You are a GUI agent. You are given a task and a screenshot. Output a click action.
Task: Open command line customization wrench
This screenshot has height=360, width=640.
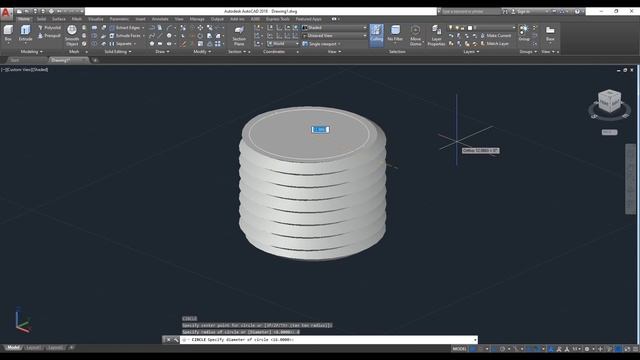[176, 340]
